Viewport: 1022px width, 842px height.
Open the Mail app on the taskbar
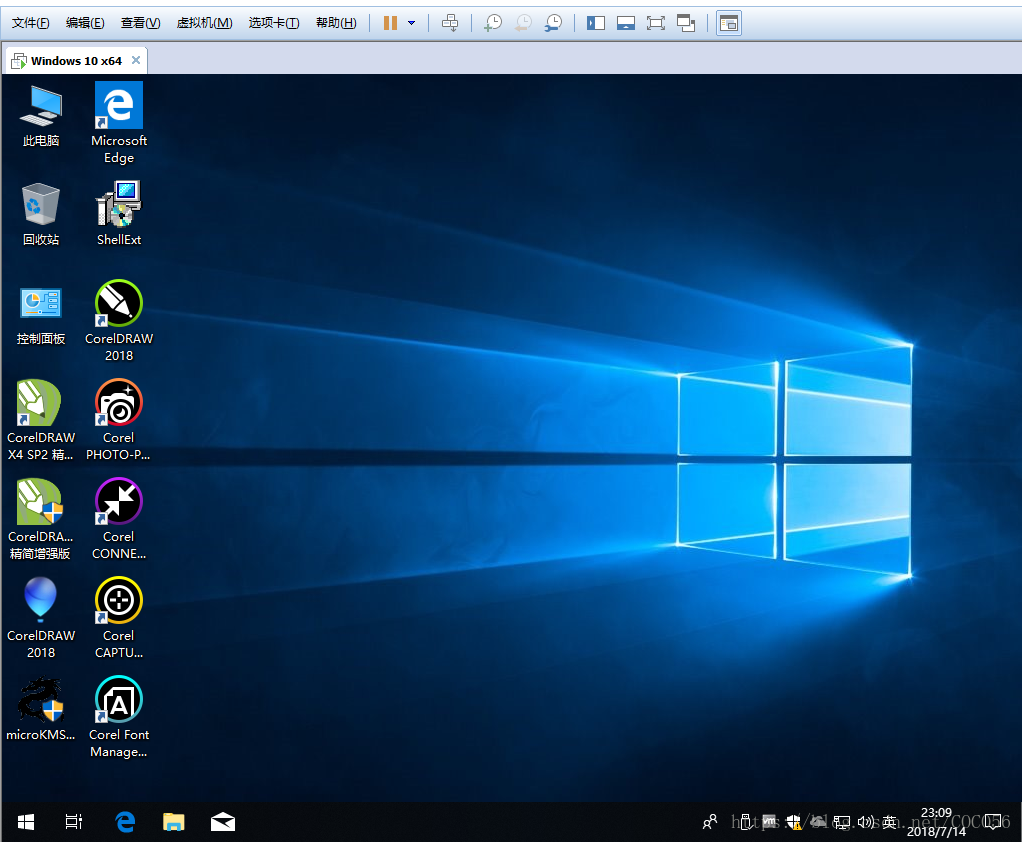coord(222,822)
